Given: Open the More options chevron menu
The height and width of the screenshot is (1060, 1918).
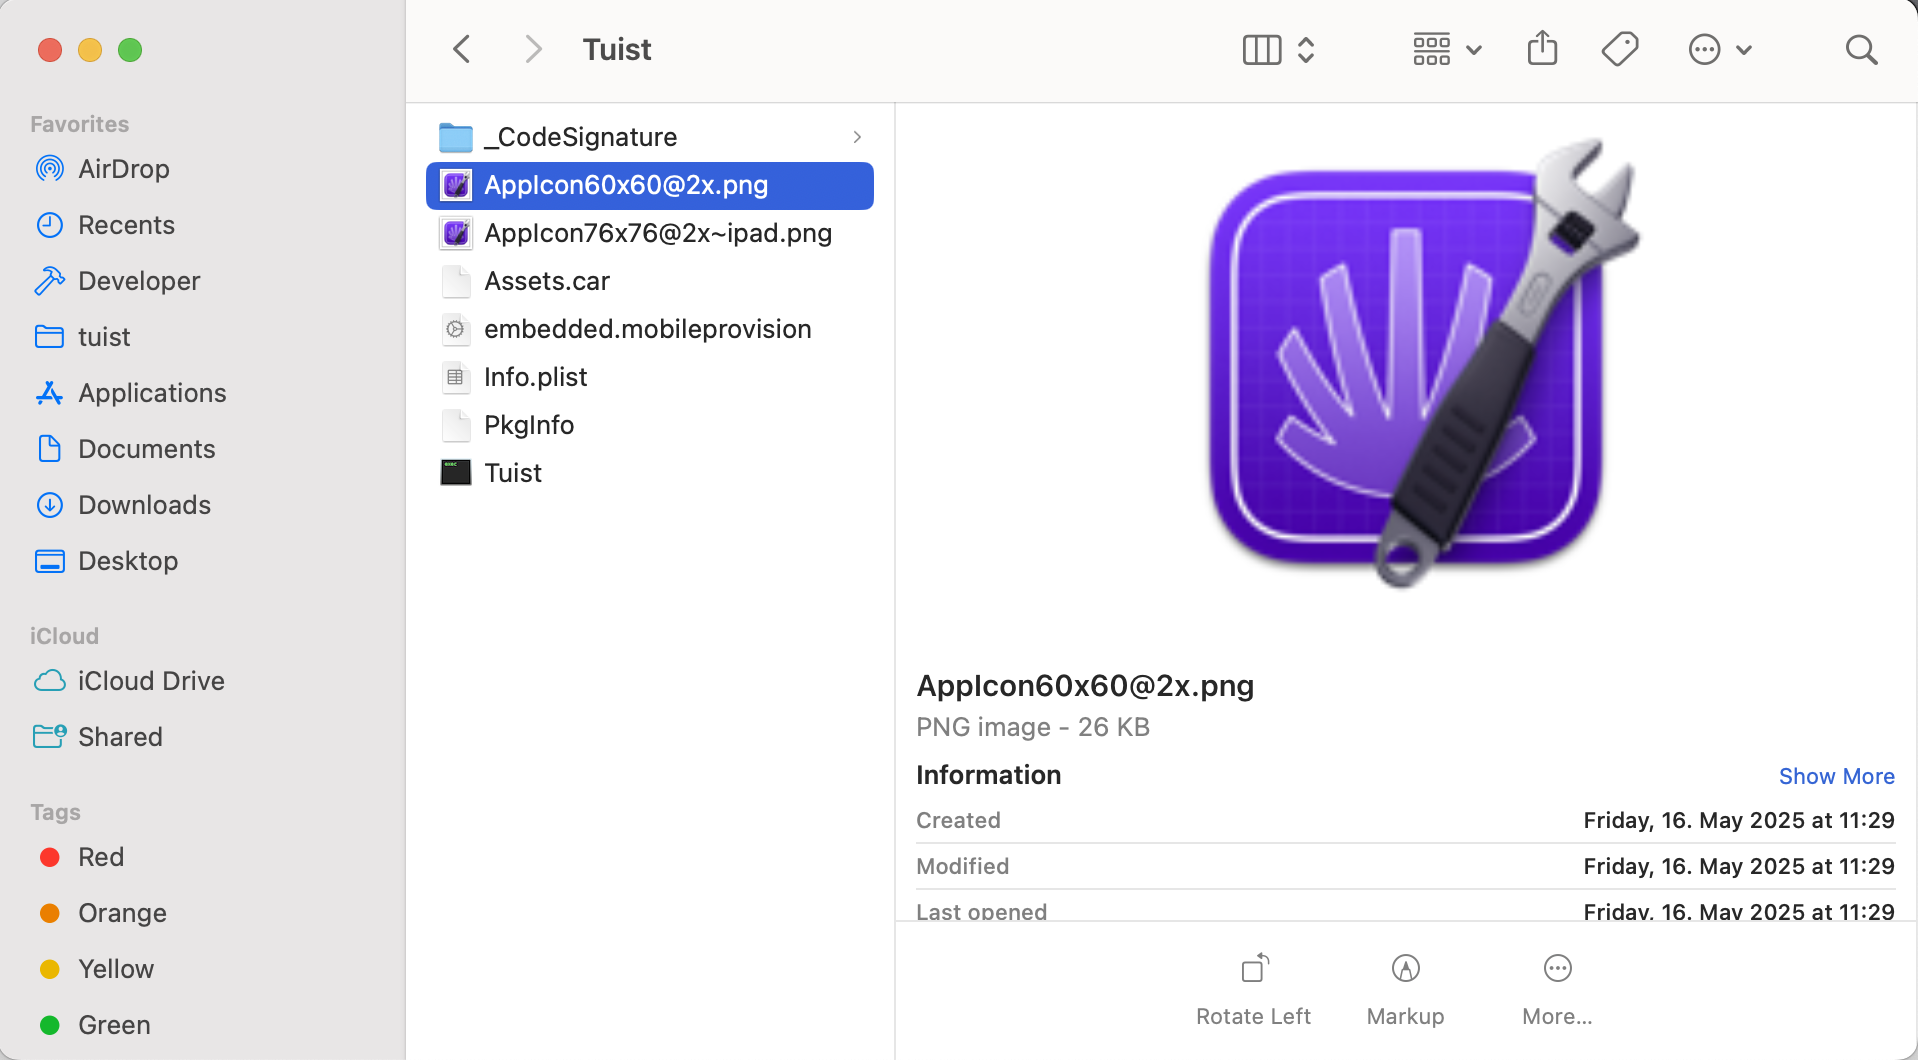Looking at the screenshot, I should point(1719,48).
